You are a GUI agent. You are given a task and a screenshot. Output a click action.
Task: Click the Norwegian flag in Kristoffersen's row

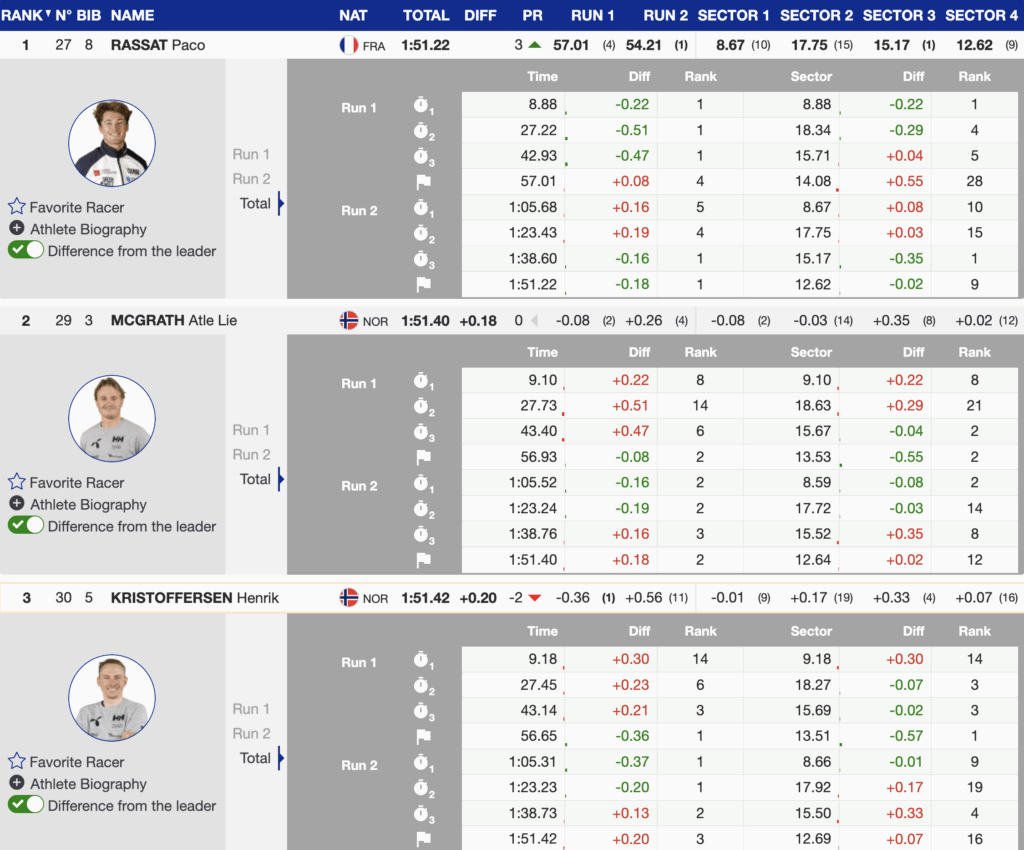tap(349, 598)
